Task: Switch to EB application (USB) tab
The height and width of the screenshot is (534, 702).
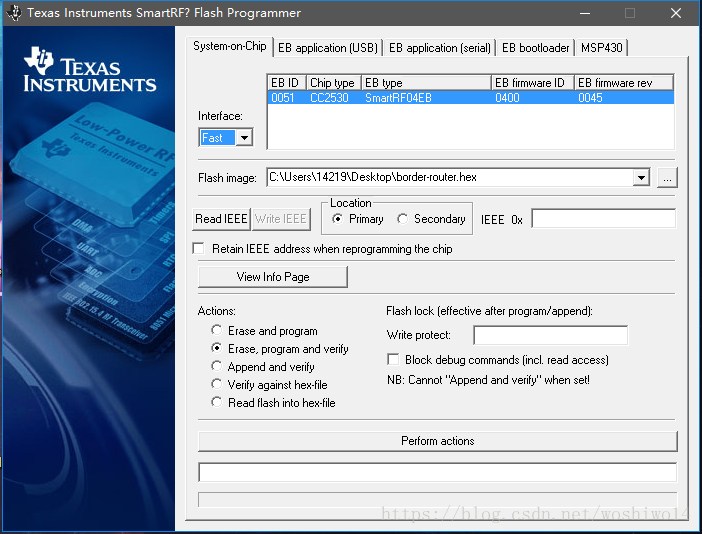Action: point(328,48)
